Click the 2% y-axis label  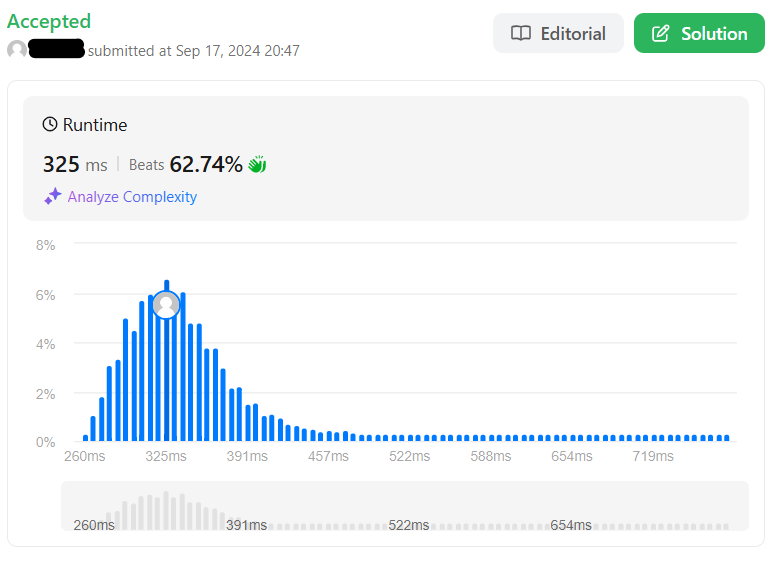tap(46, 394)
